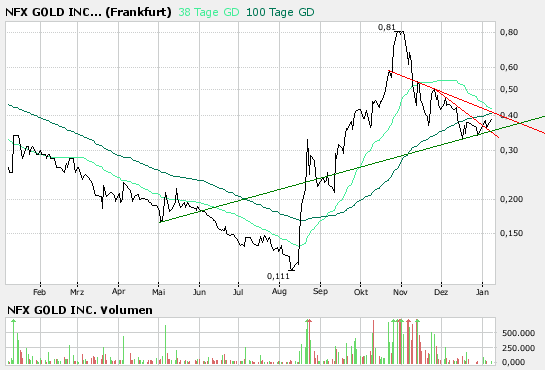
Task: Click the "Mrz" month label
Action: click(77, 292)
